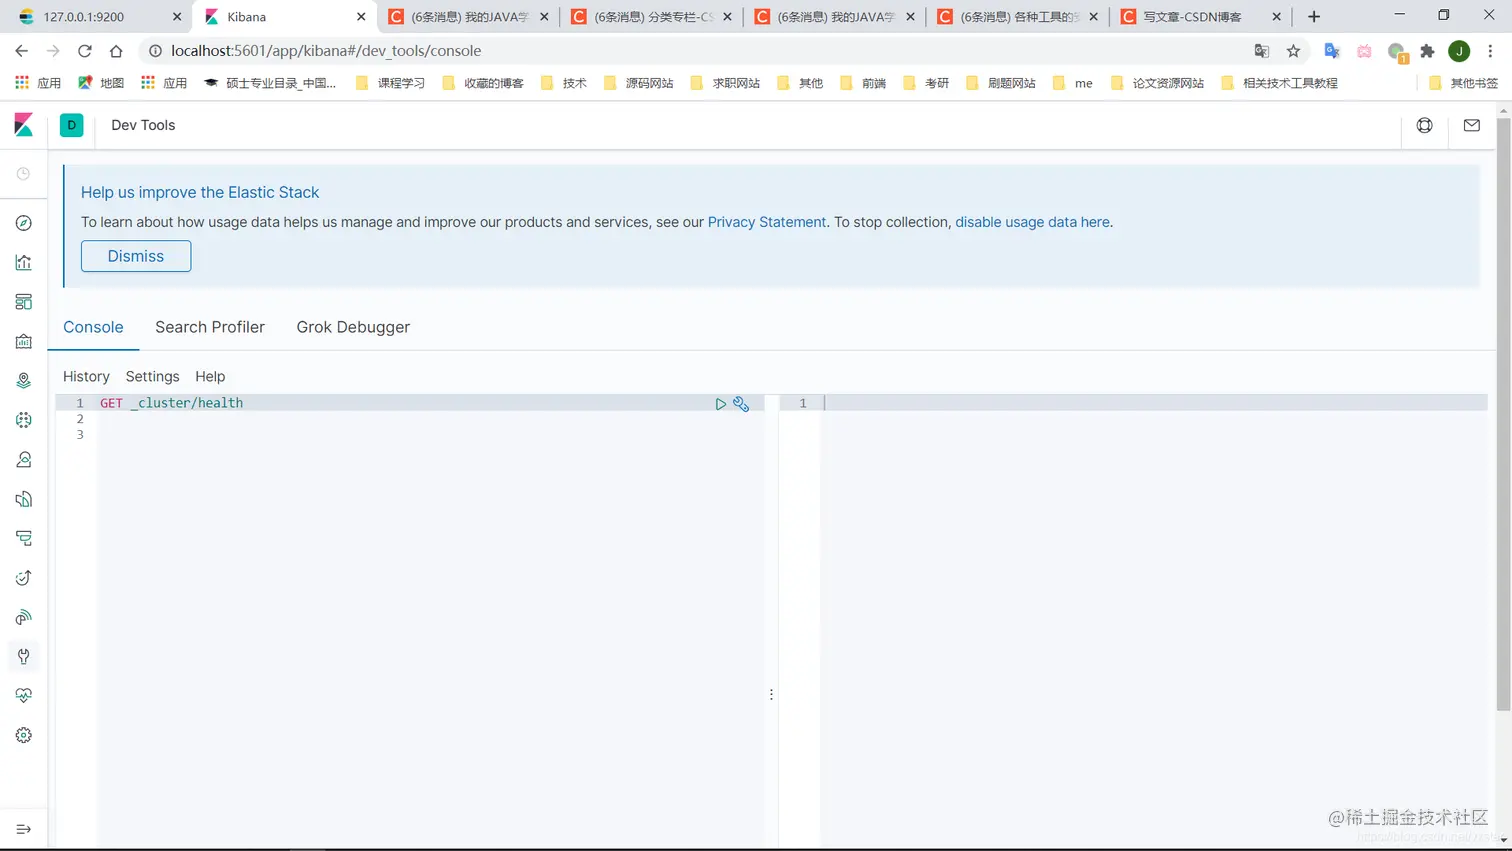1512x851 pixels.
Task: Switch to the Search Profiler tab
Action: pyautogui.click(x=210, y=327)
